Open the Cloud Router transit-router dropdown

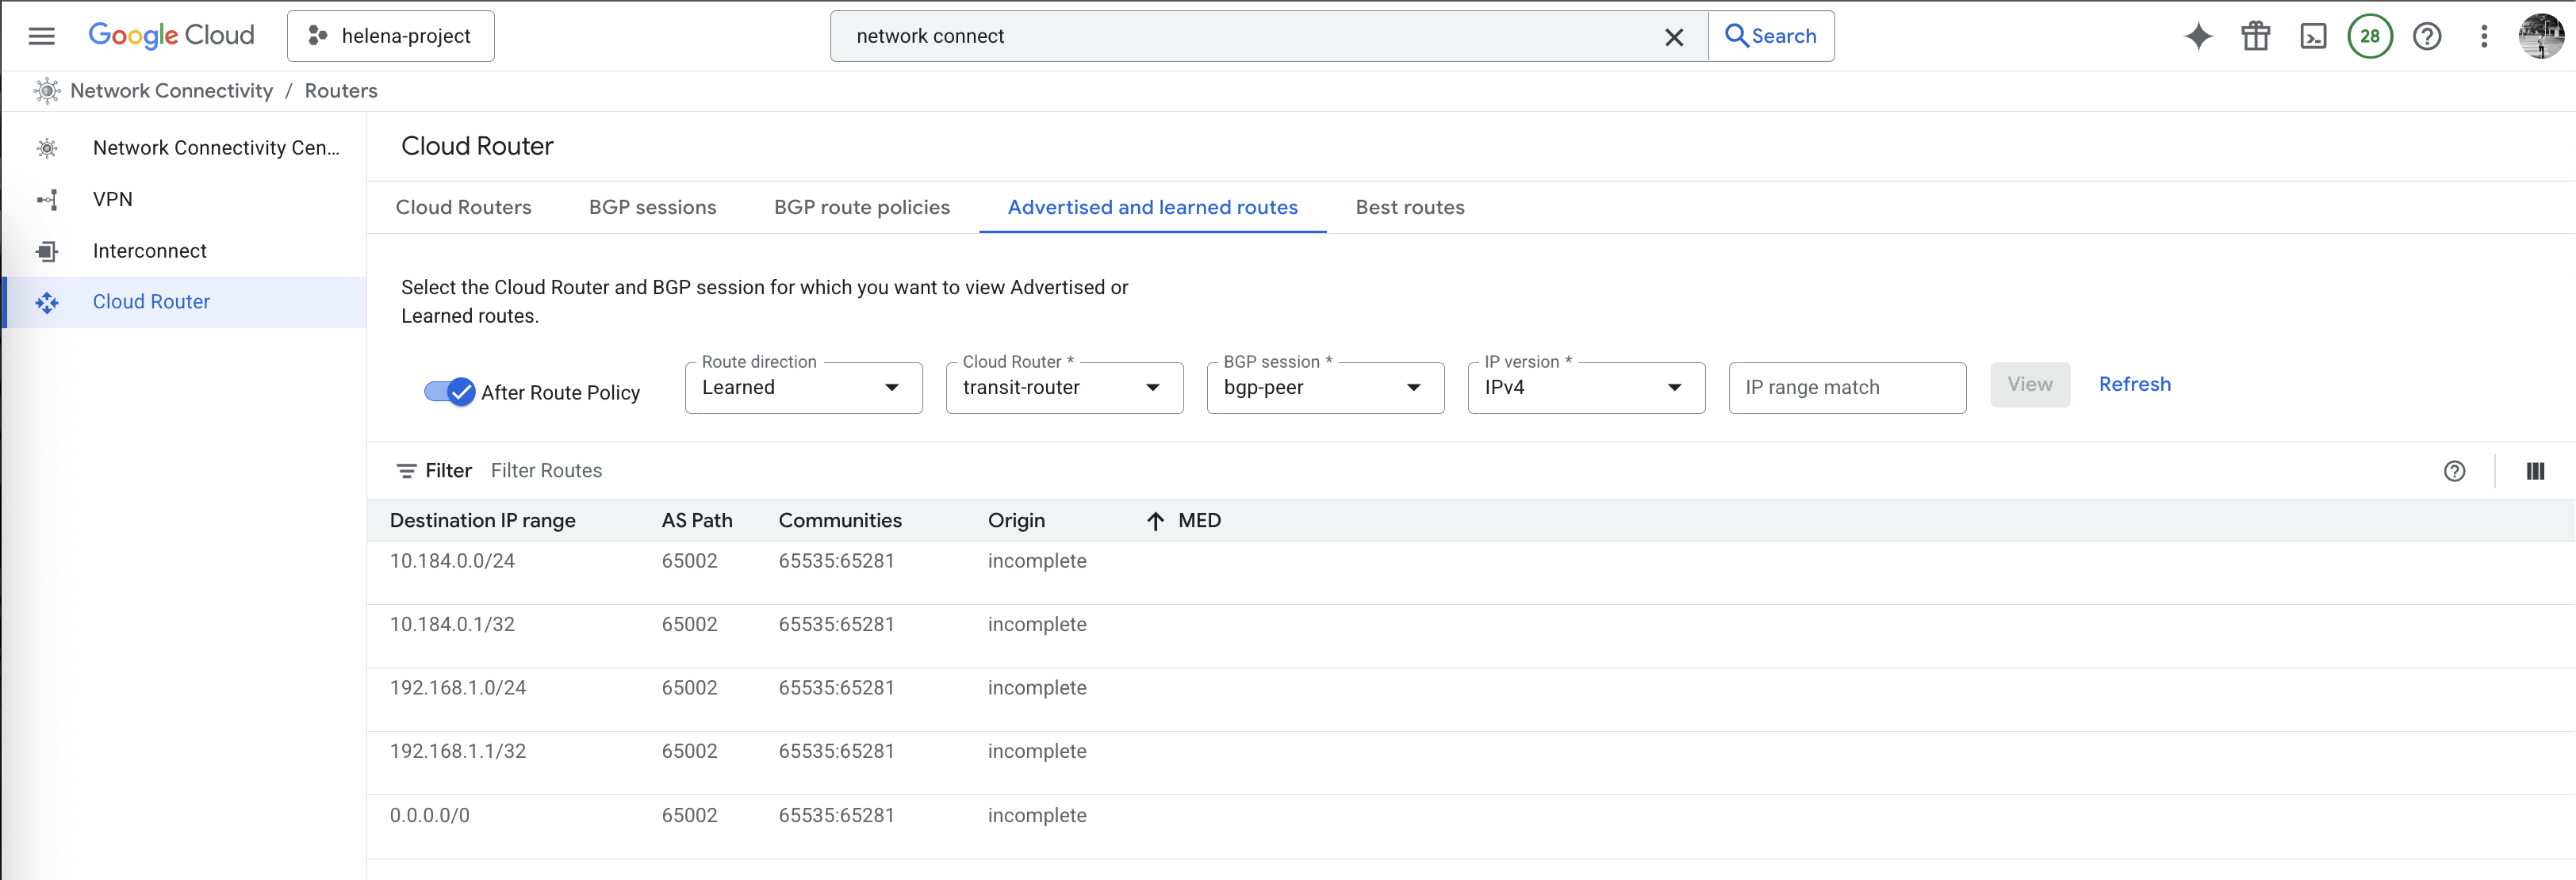(1064, 388)
